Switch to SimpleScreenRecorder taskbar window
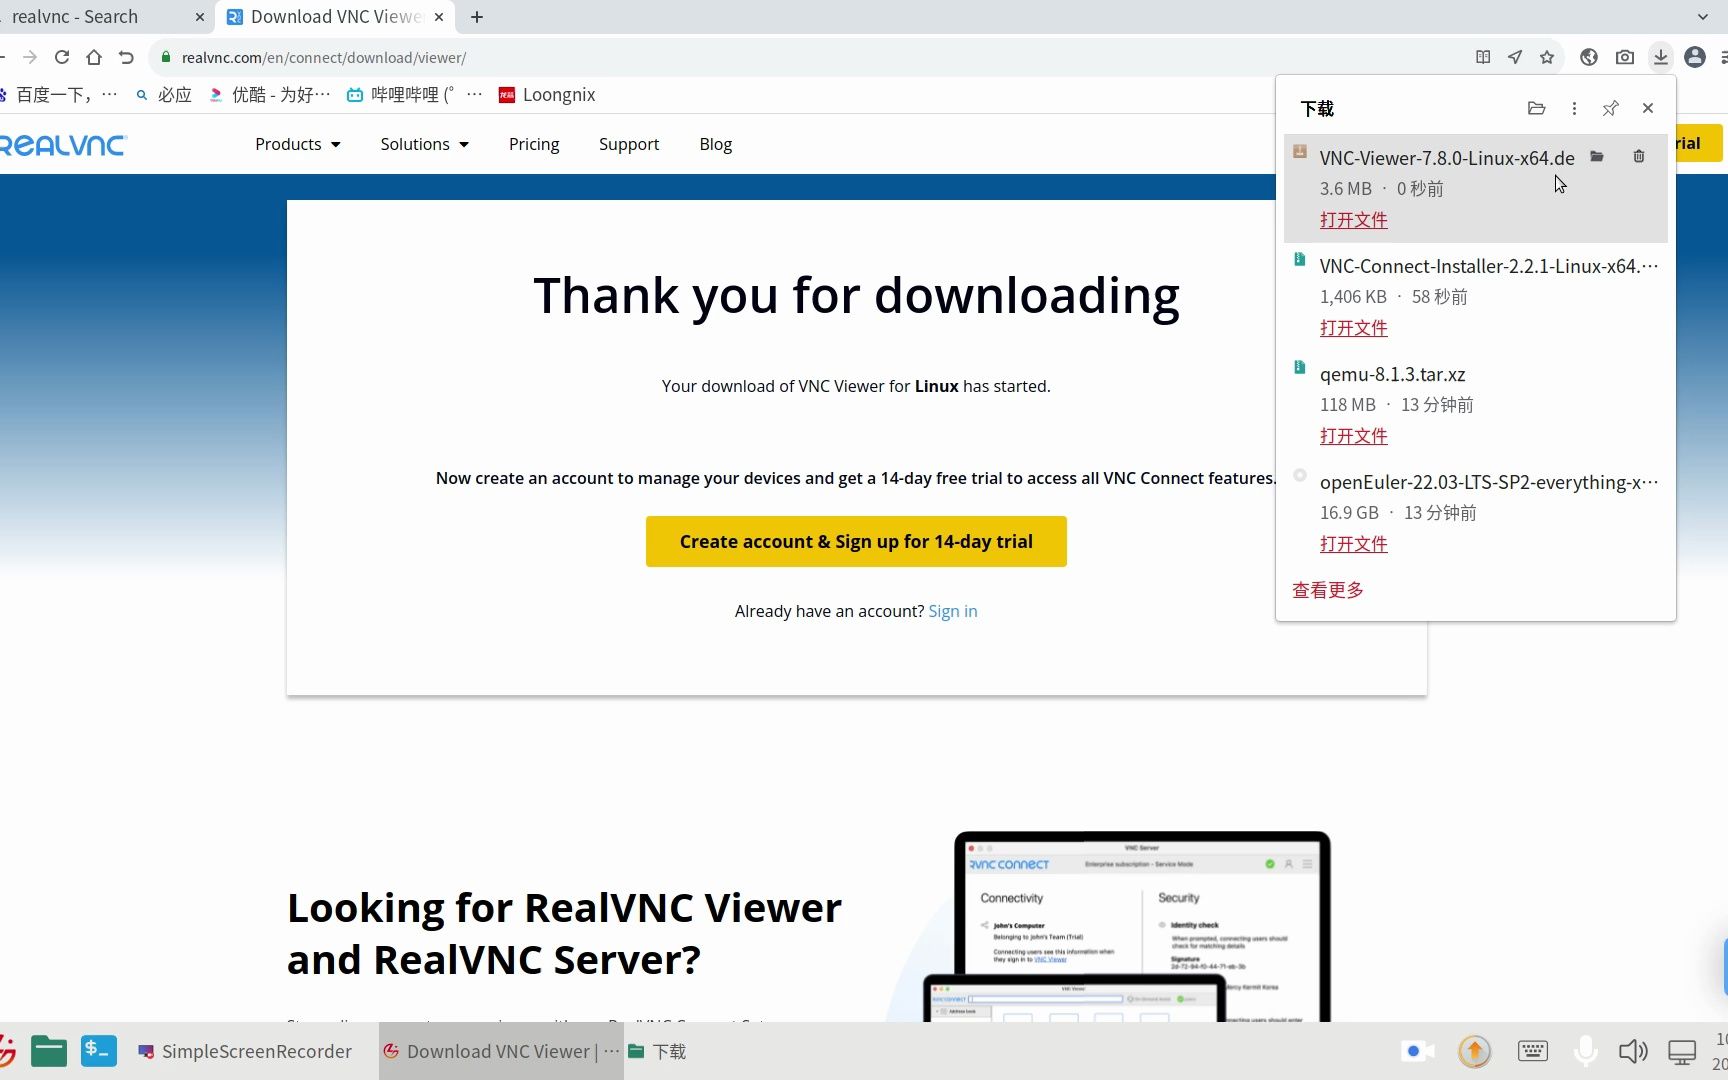The height and width of the screenshot is (1080, 1728). tap(245, 1051)
